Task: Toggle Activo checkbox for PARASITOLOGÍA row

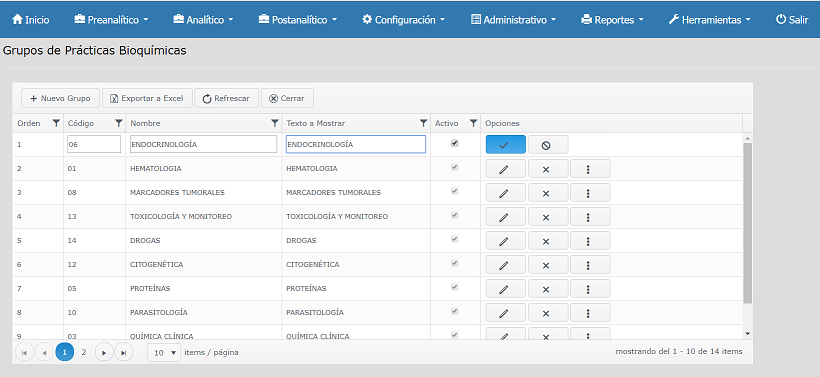Action: coord(454,311)
